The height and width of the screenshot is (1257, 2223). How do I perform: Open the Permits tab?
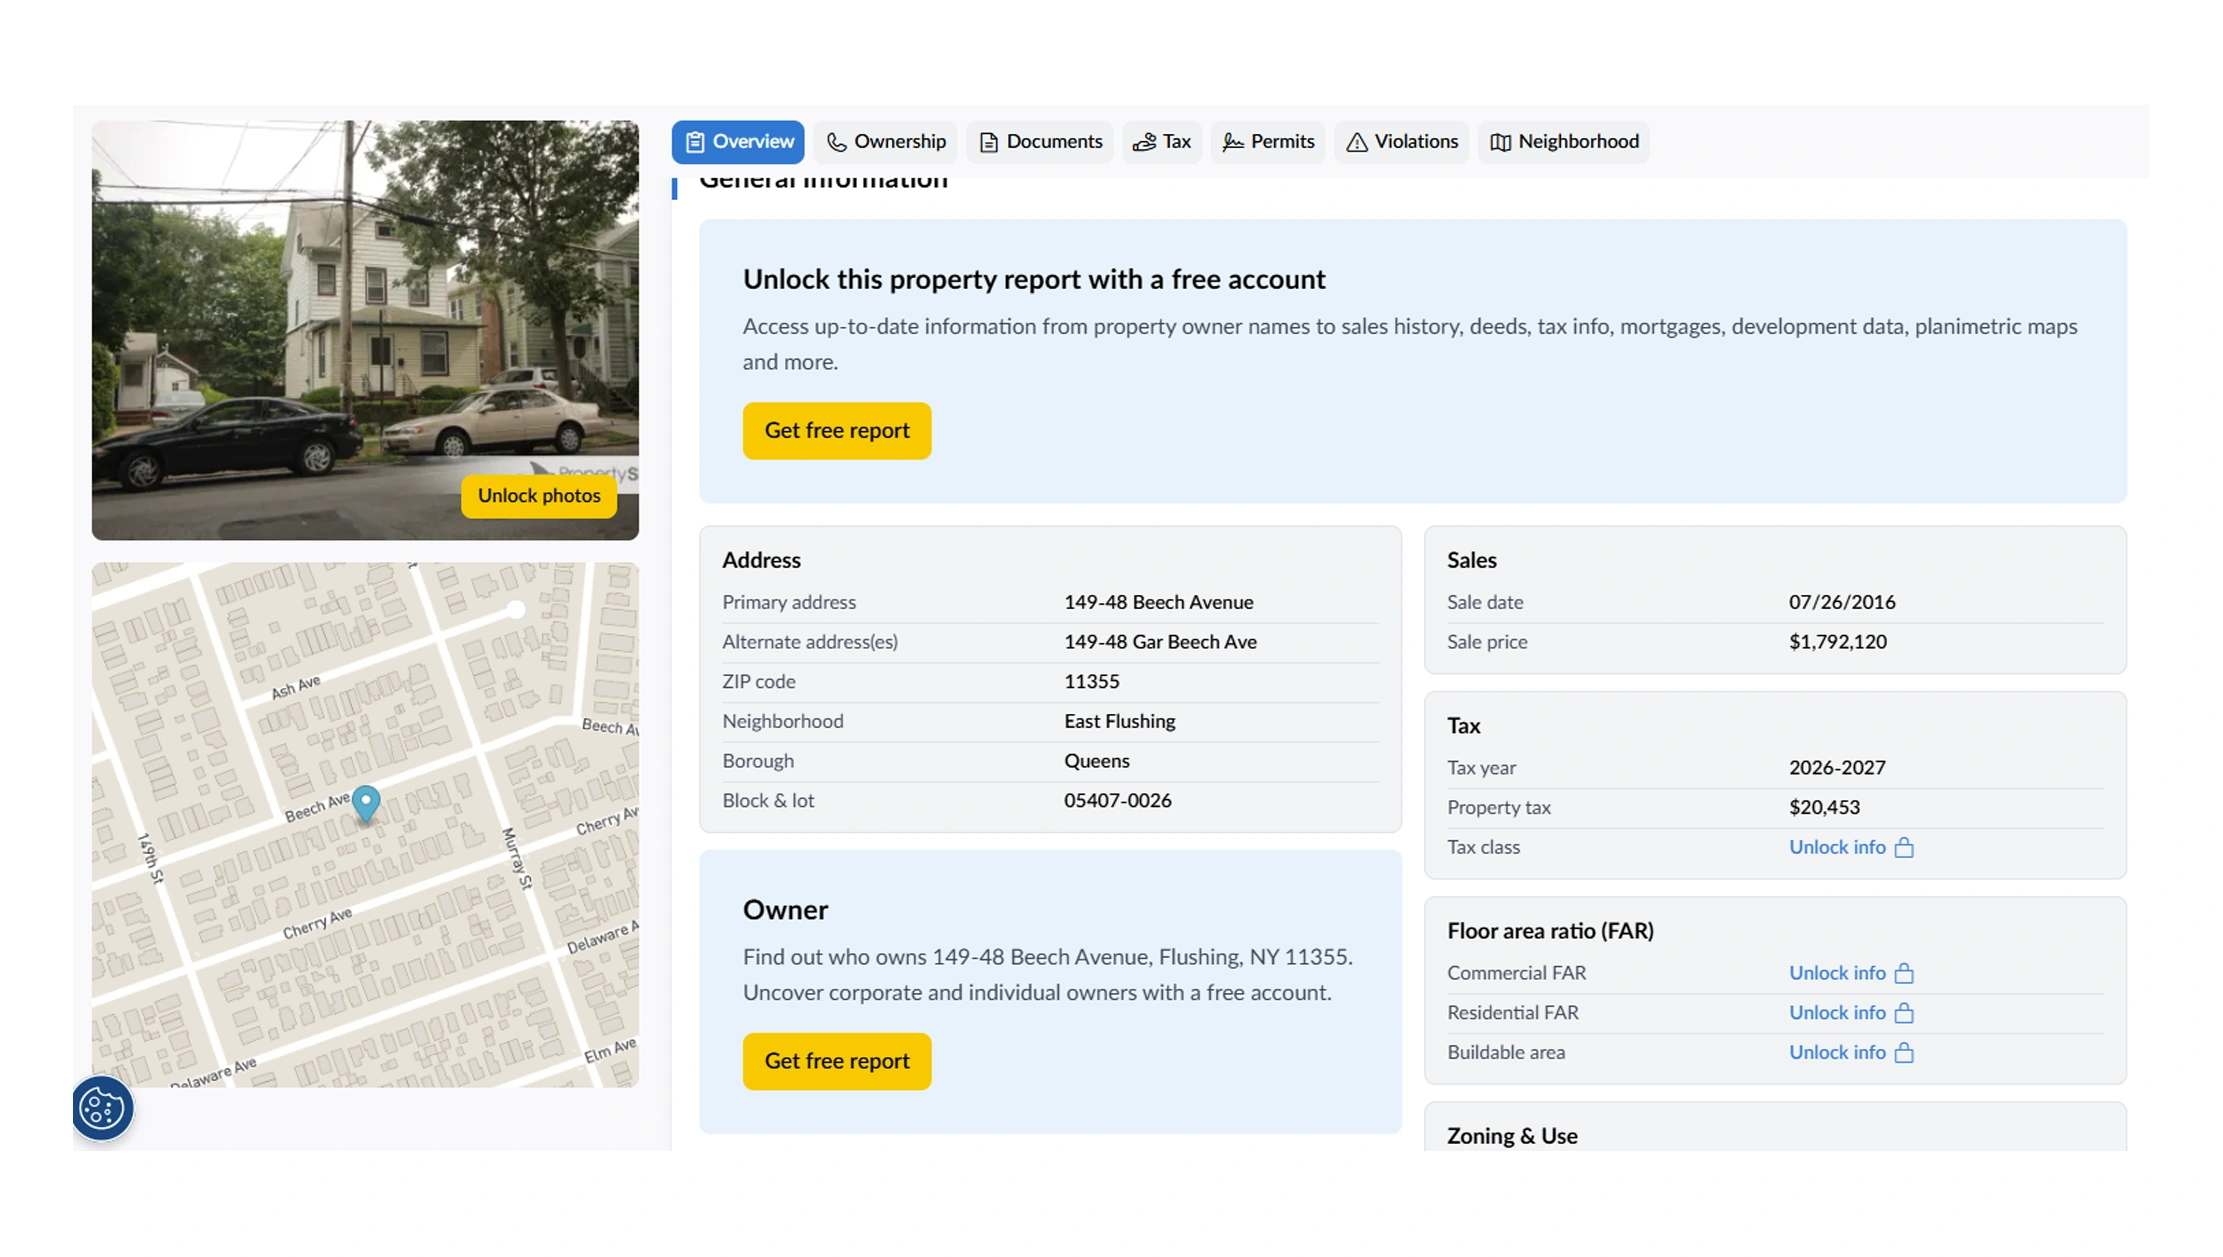(1268, 142)
